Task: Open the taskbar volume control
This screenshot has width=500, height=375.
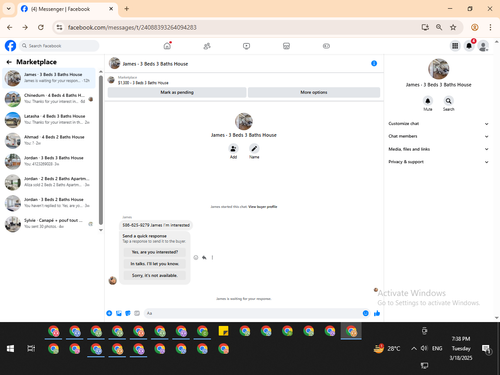Action: (x=424, y=348)
